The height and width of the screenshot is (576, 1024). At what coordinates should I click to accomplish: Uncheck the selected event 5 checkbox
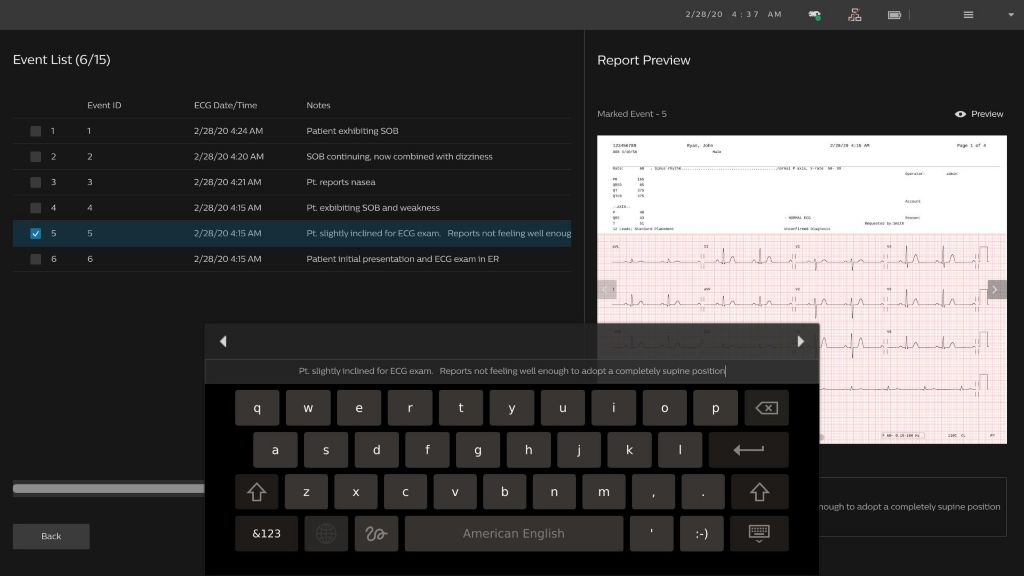pyautogui.click(x=36, y=233)
